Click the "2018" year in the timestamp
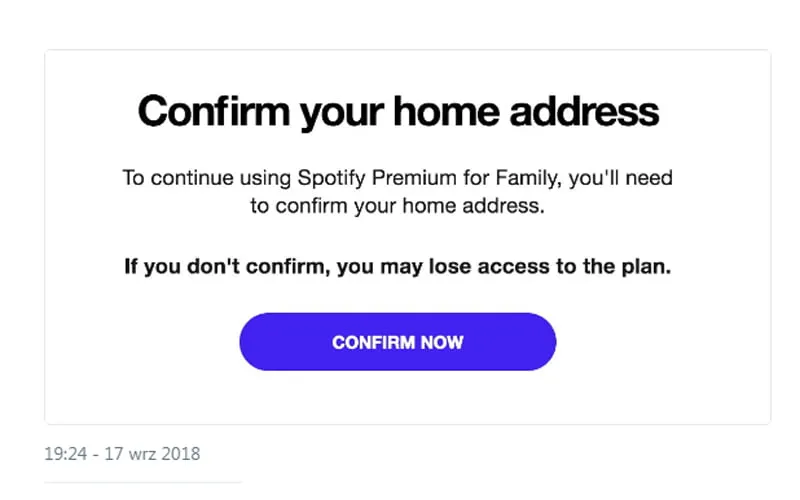Image resolution: width=800 pixels, height=500 pixels. click(x=180, y=454)
